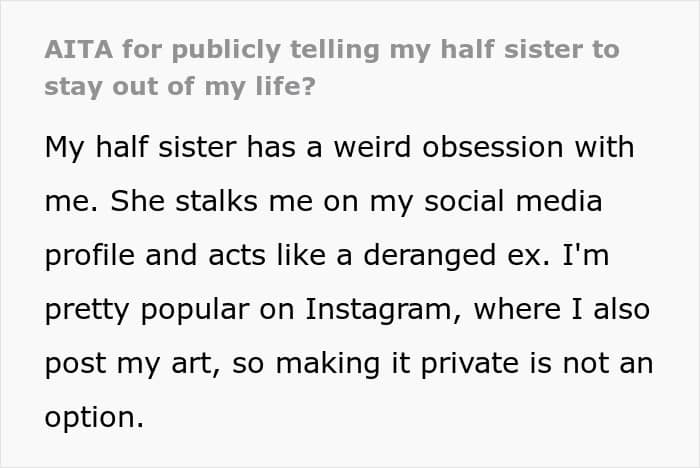Click the final word "option."

point(95,418)
